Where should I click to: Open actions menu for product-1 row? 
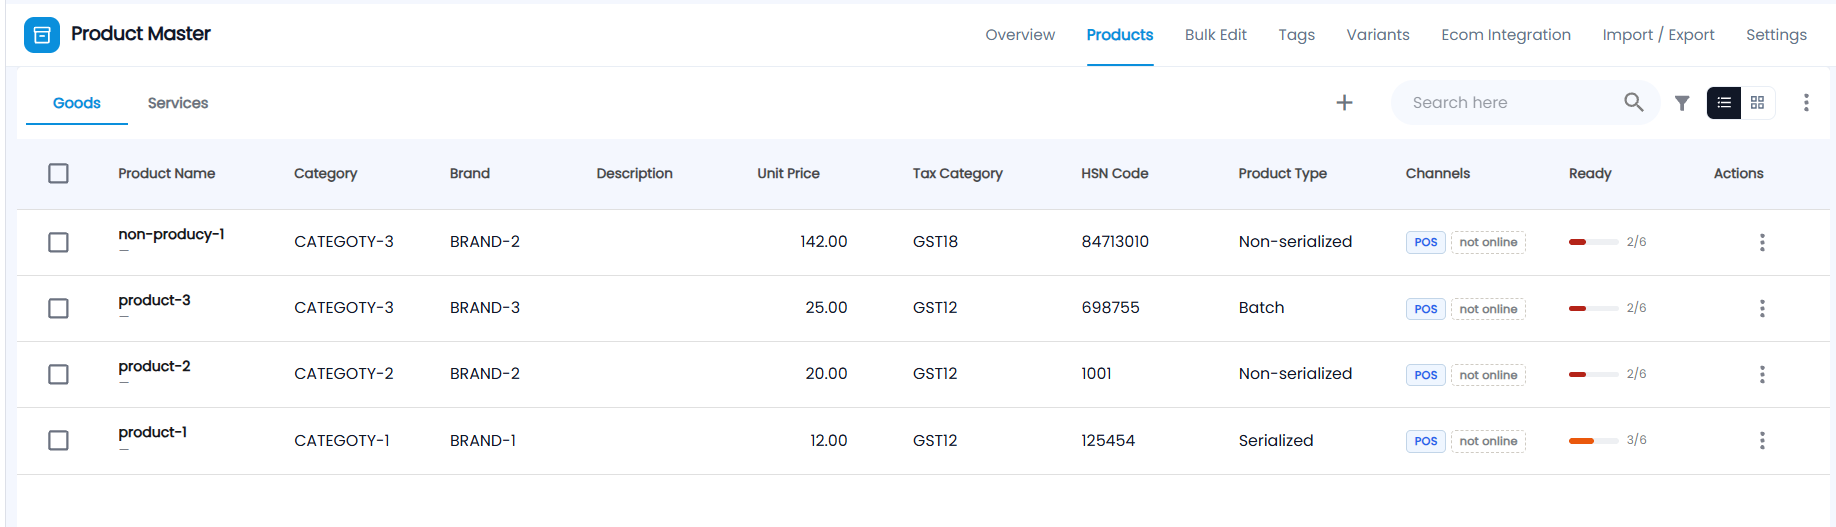[1762, 440]
